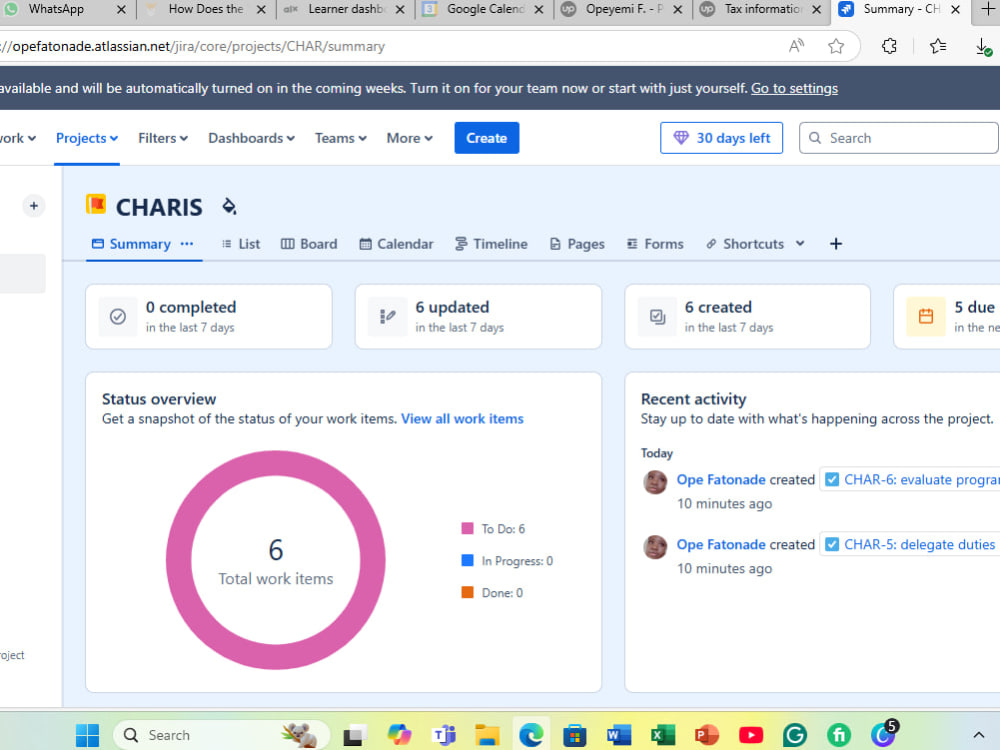
Task: Open CHAR-5 delegate duties work item
Action: coord(909,545)
